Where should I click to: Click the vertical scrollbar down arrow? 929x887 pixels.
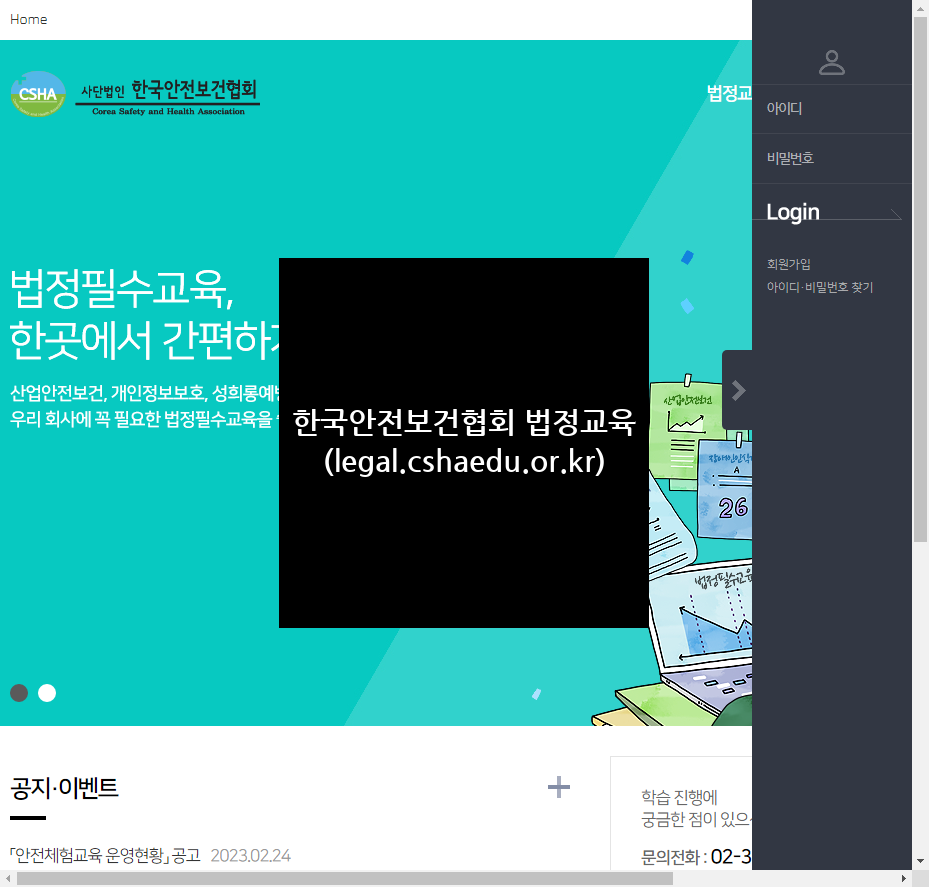click(x=920, y=861)
